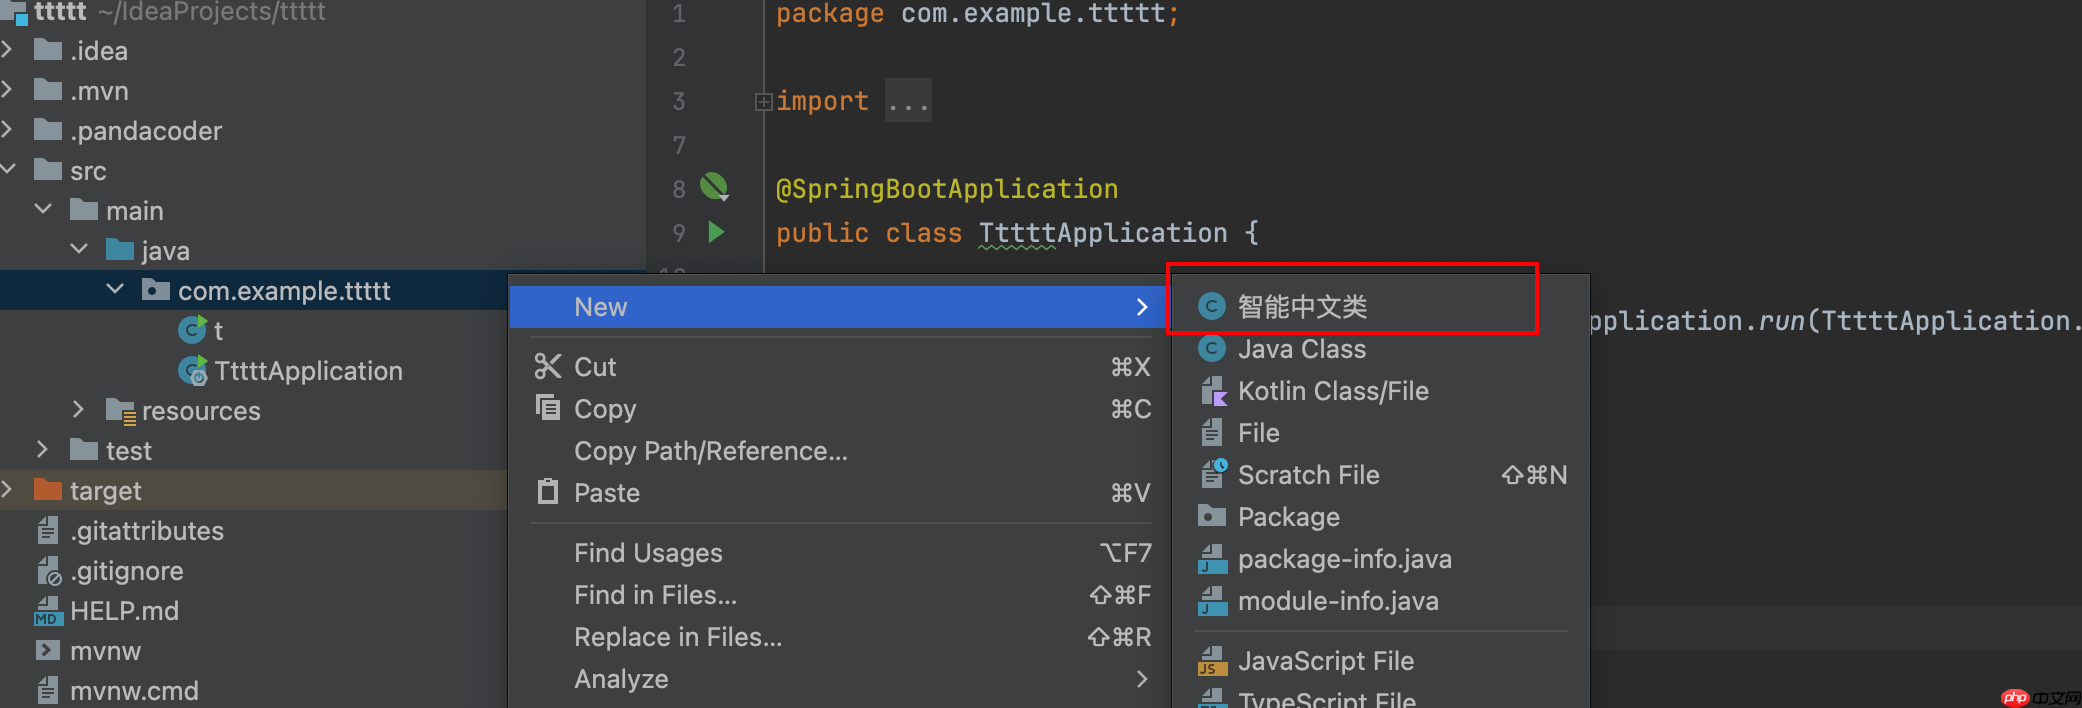Choose Copy Path/Reference from context menu
Viewport: 2082px width, 708px height.
[710, 451]
